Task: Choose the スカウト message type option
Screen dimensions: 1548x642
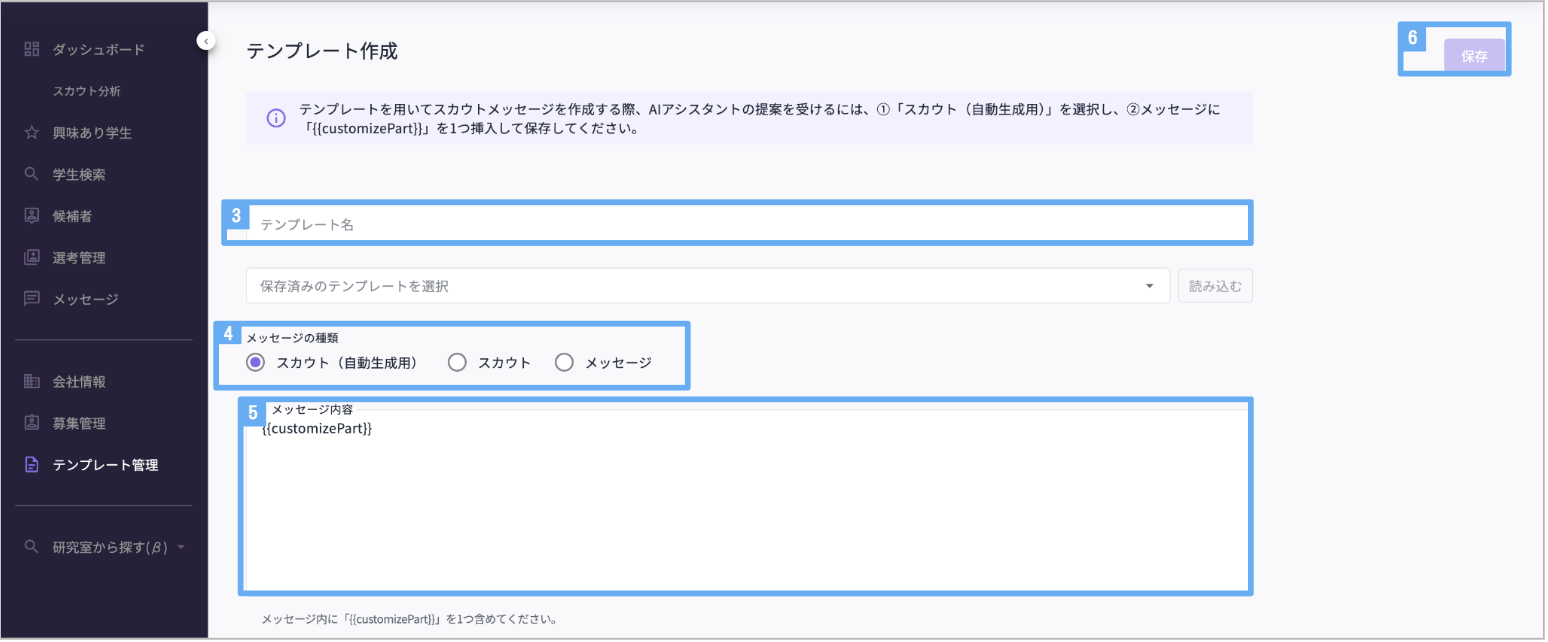Action: 457,362
